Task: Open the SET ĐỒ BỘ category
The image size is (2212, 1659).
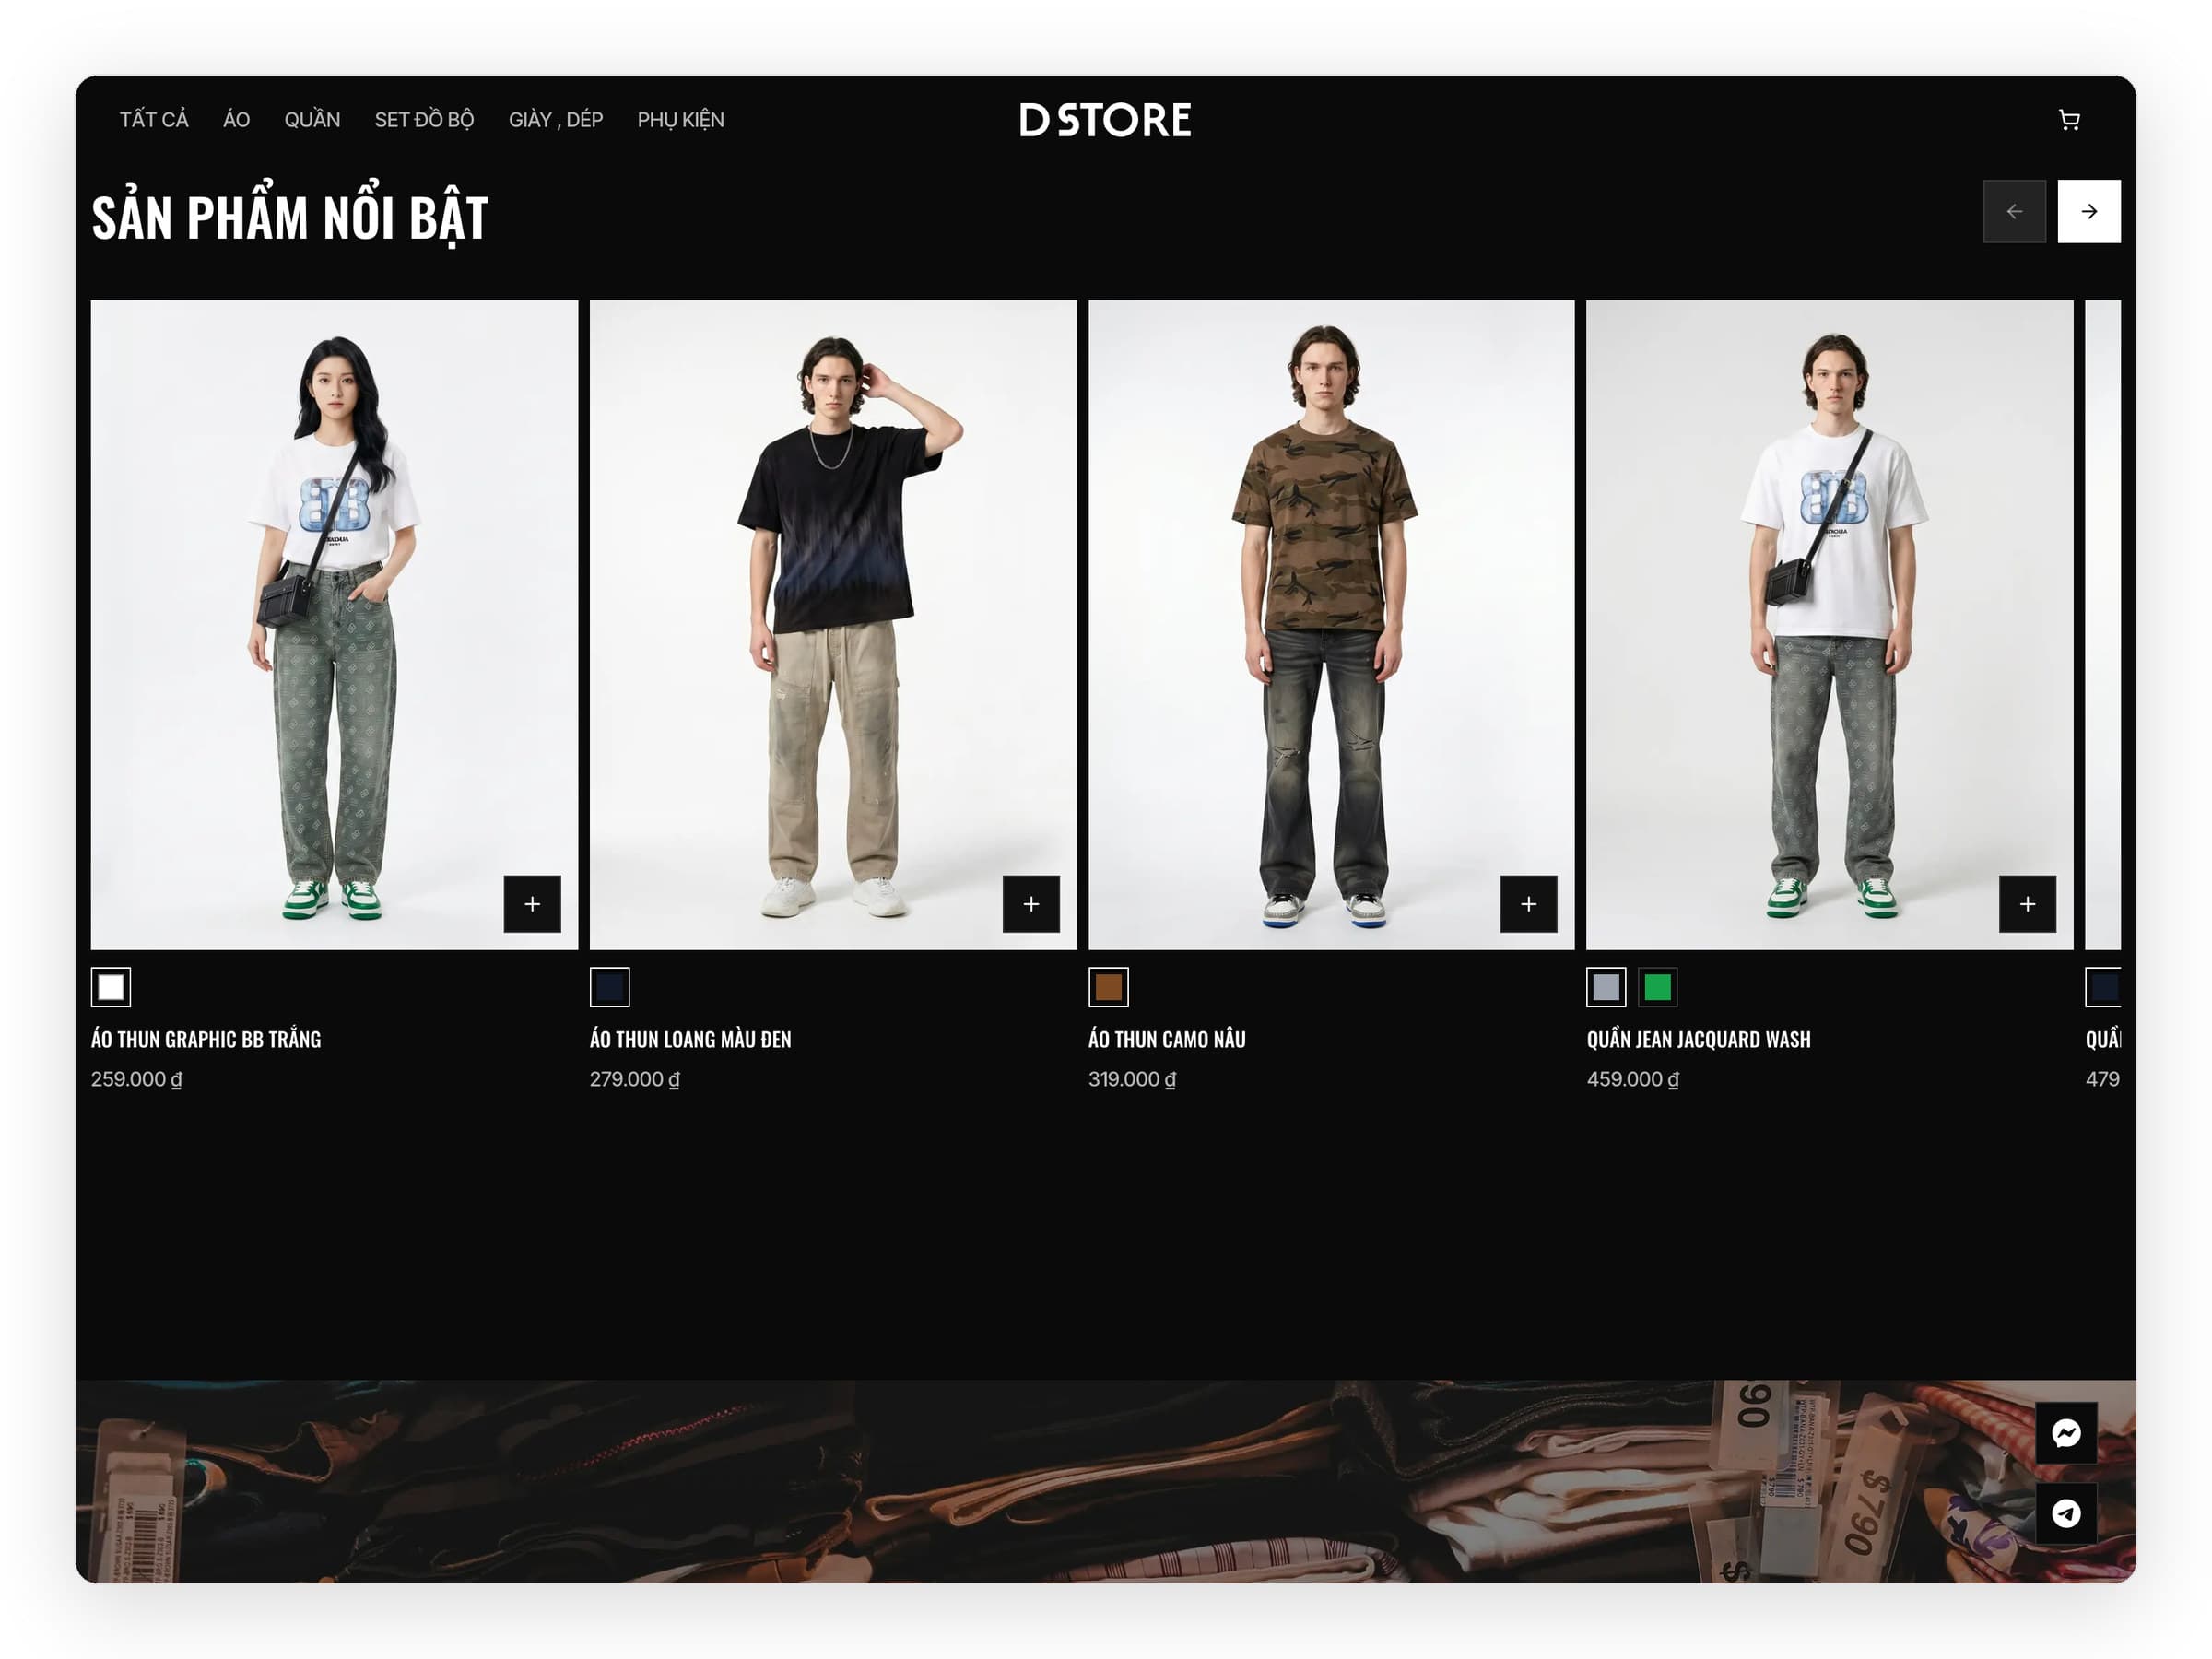Action: 424,120
